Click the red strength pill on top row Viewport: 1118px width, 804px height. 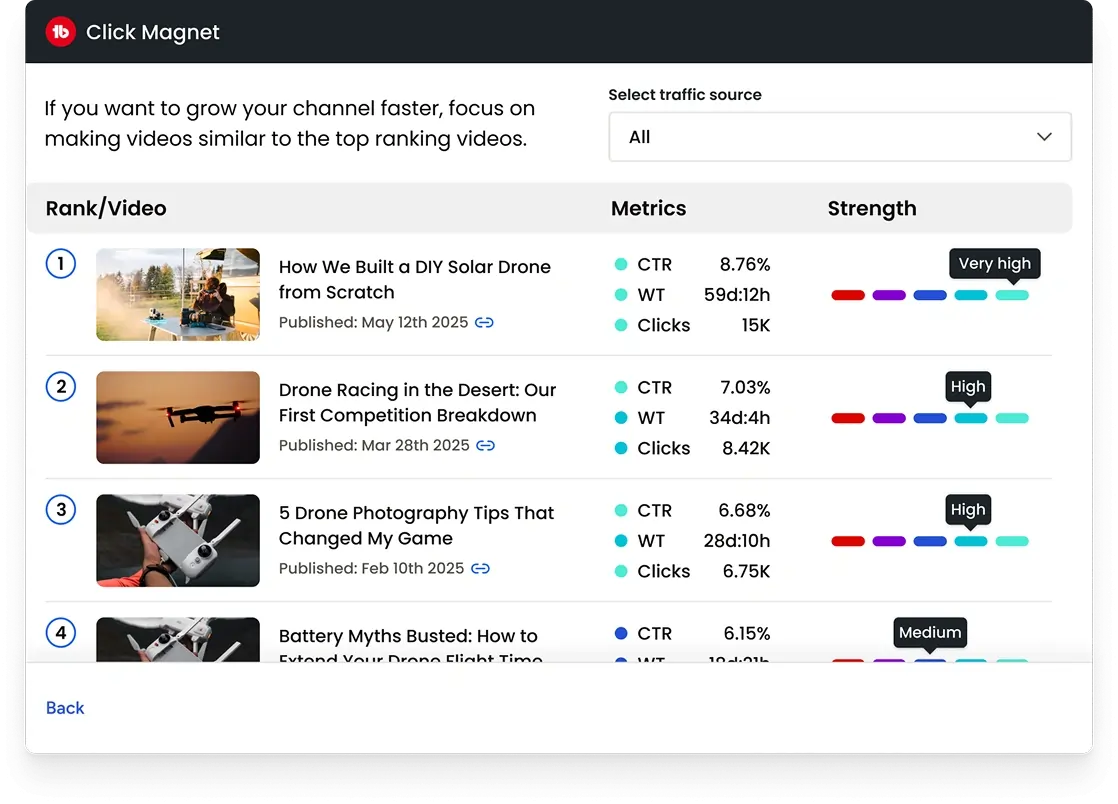(848, 295)
